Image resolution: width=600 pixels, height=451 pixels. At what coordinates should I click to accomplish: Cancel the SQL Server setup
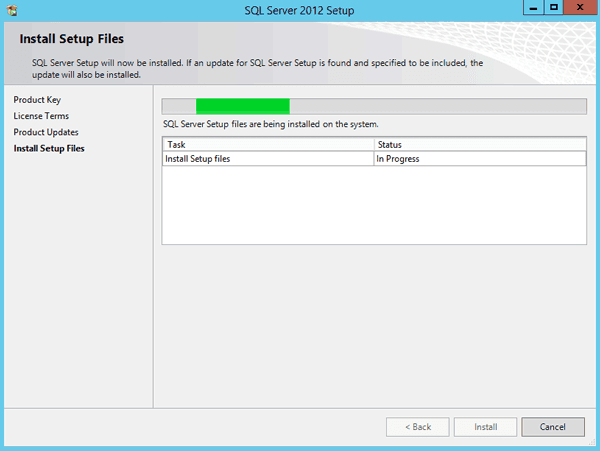[x=553, y=427]
